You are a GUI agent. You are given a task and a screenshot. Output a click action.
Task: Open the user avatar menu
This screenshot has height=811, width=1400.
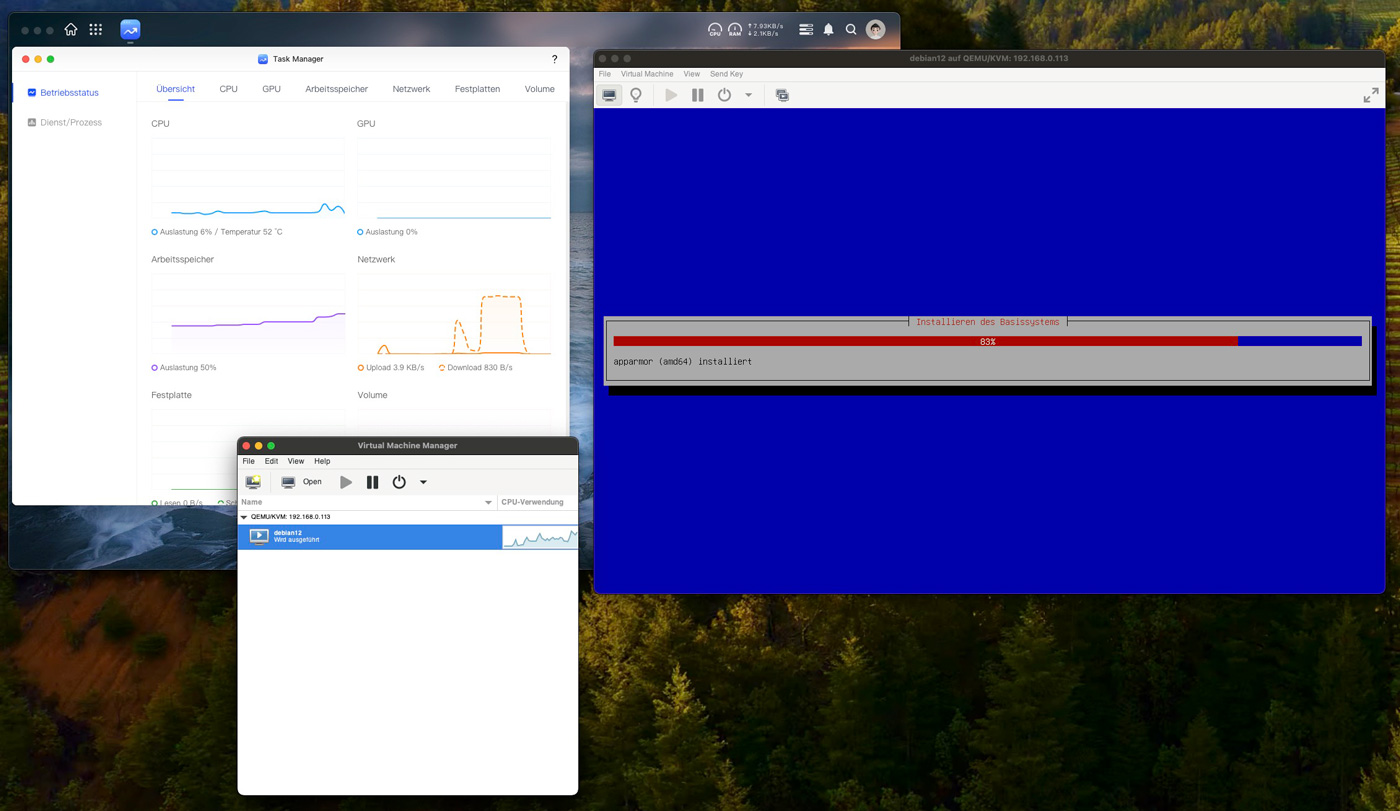click(876, 30)
